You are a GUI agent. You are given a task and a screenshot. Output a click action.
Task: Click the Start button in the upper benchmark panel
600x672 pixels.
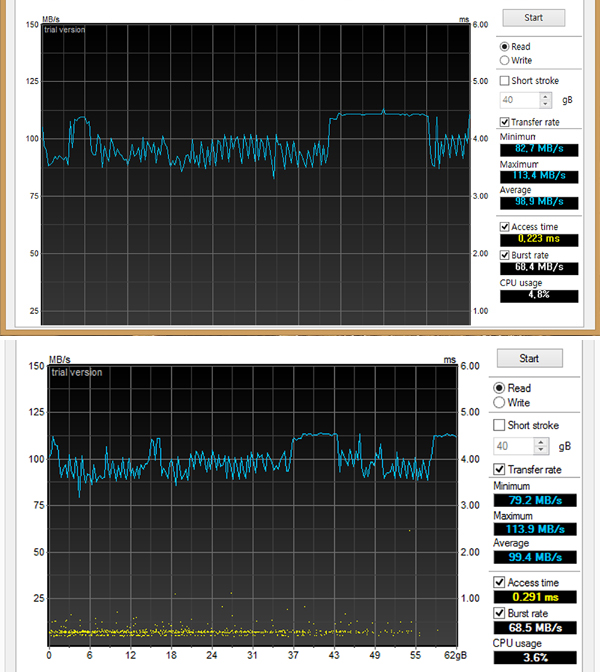coord(532,18)
